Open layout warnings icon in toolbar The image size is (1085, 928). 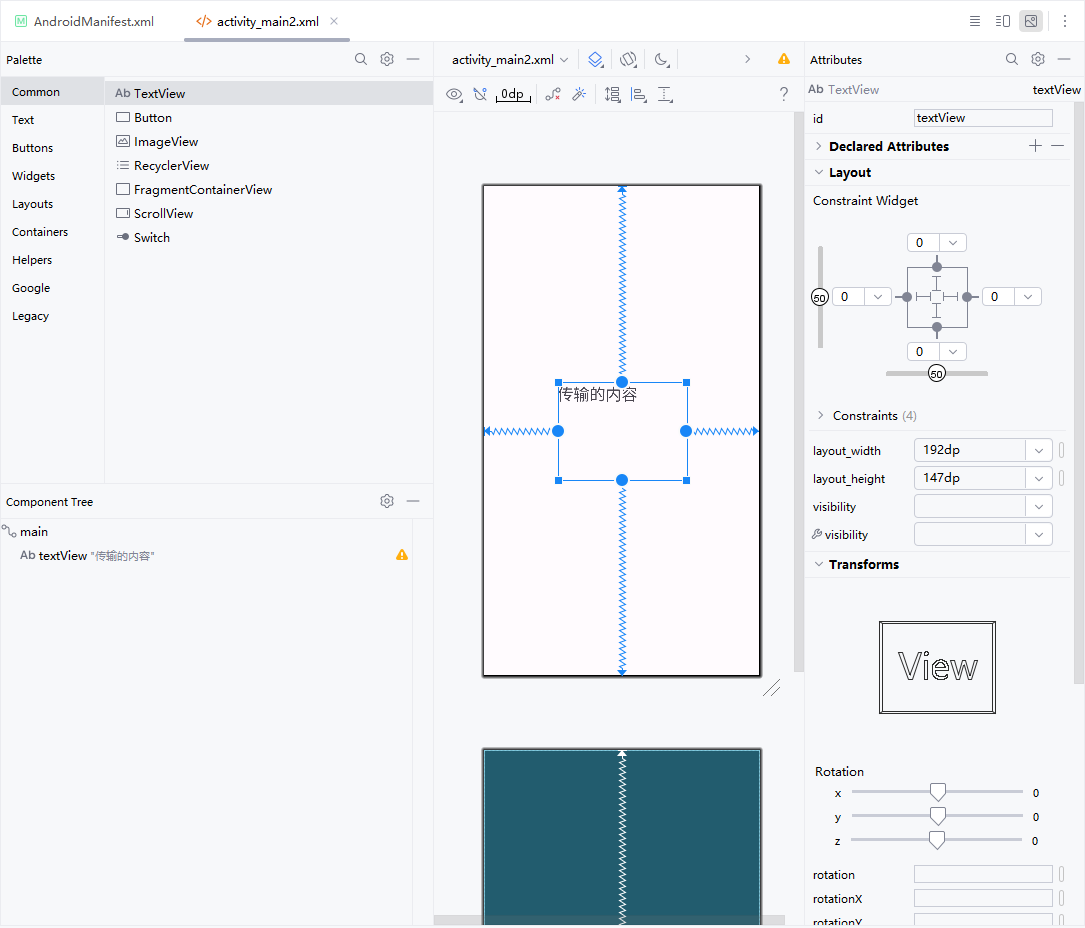pos(784,60)
